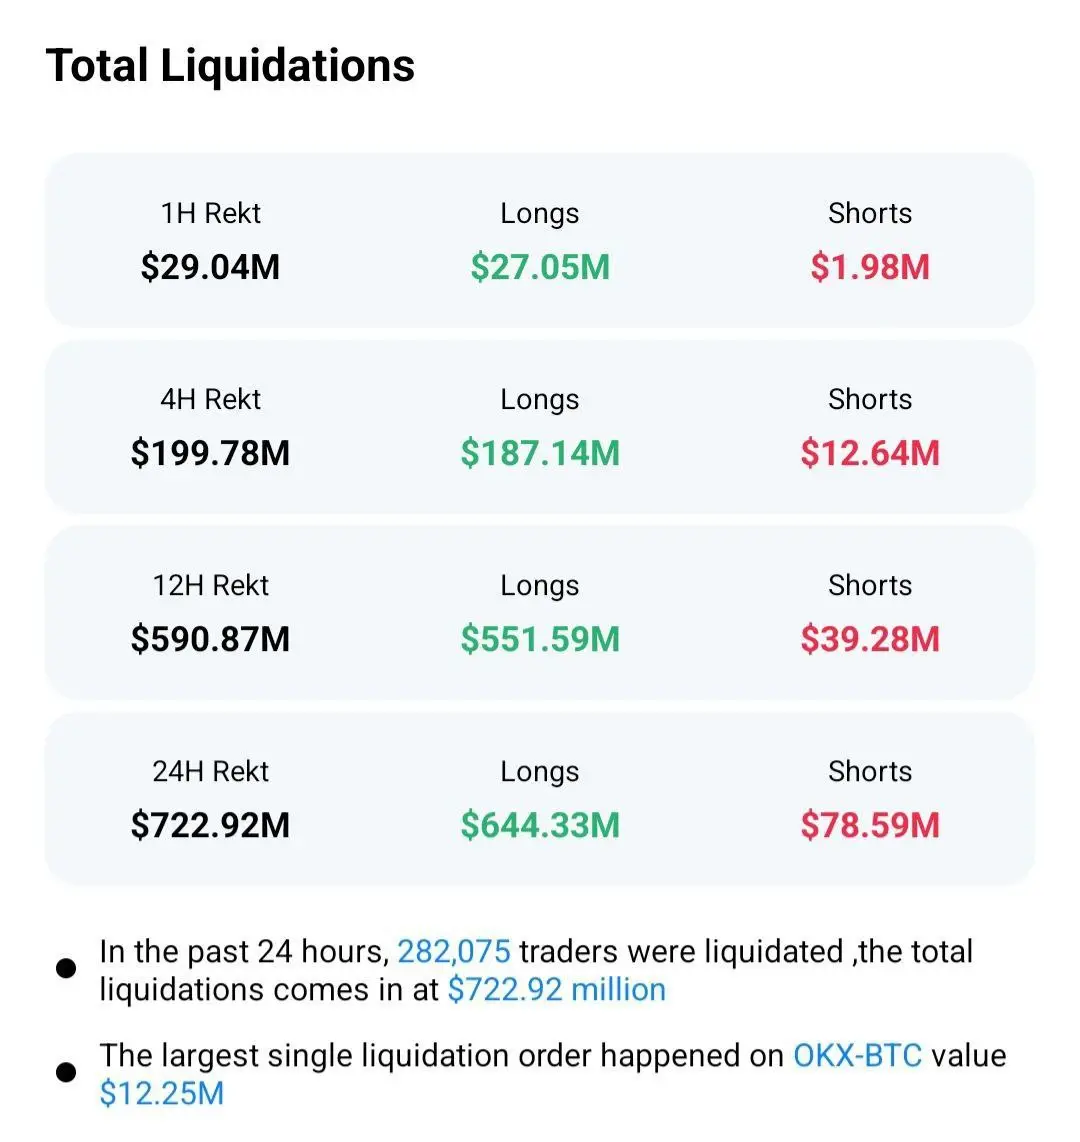Click the 1H Shorts $1.98M amount

click(x=870, y=267)
